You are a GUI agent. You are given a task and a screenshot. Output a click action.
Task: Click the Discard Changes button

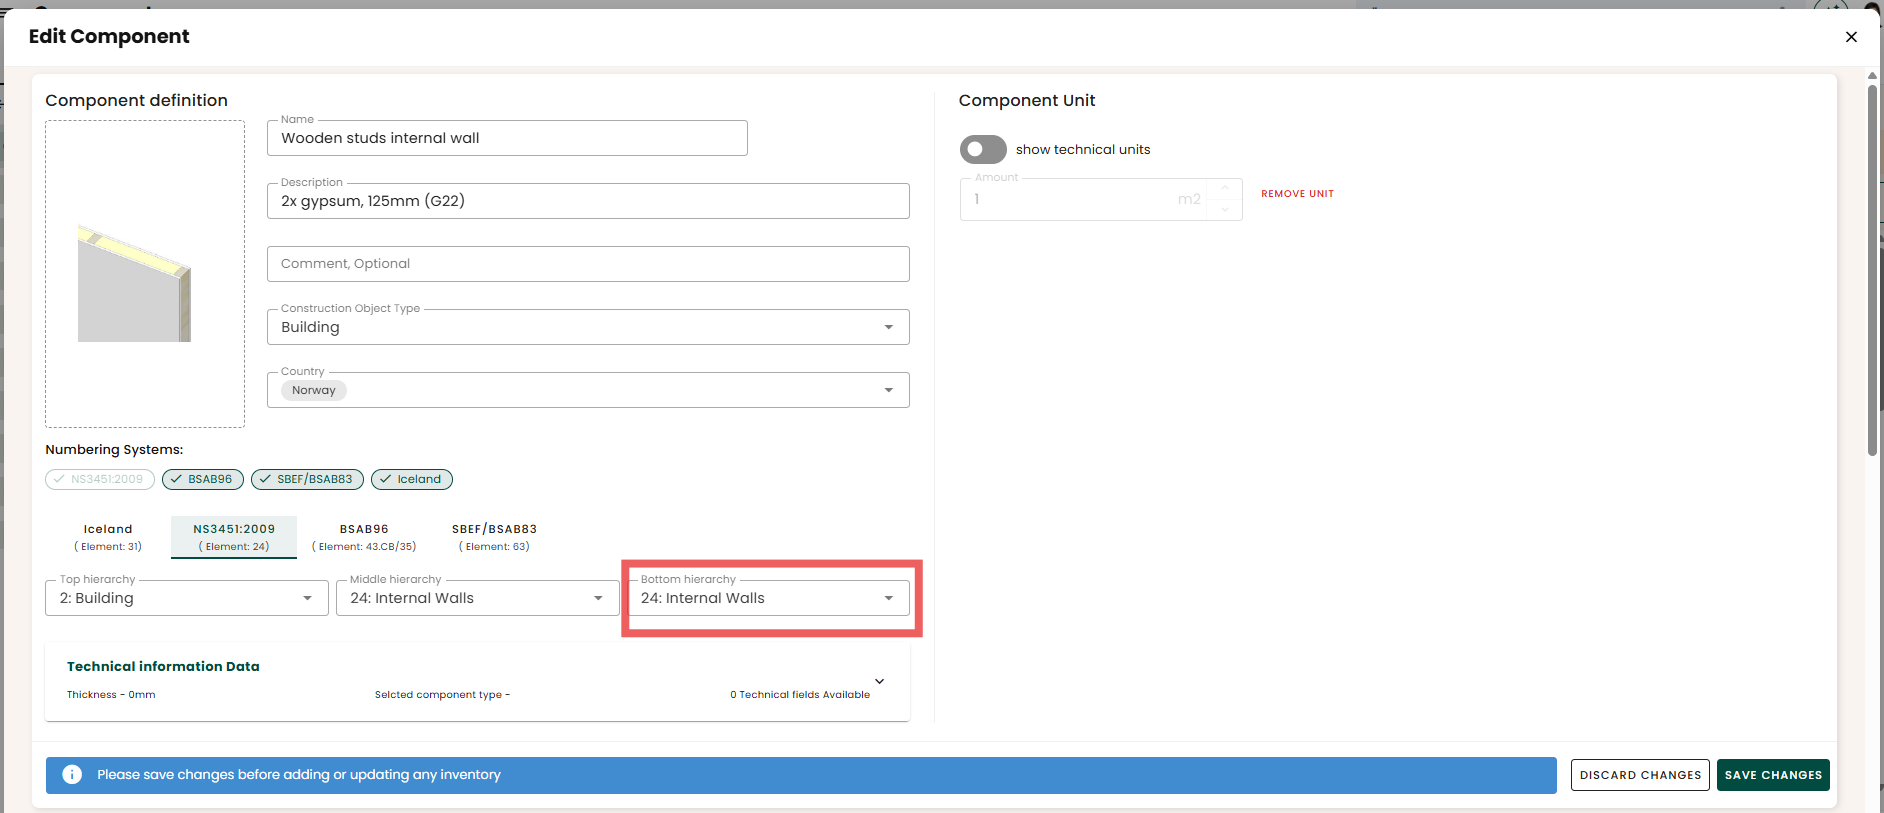click(x=1640, y=775)
